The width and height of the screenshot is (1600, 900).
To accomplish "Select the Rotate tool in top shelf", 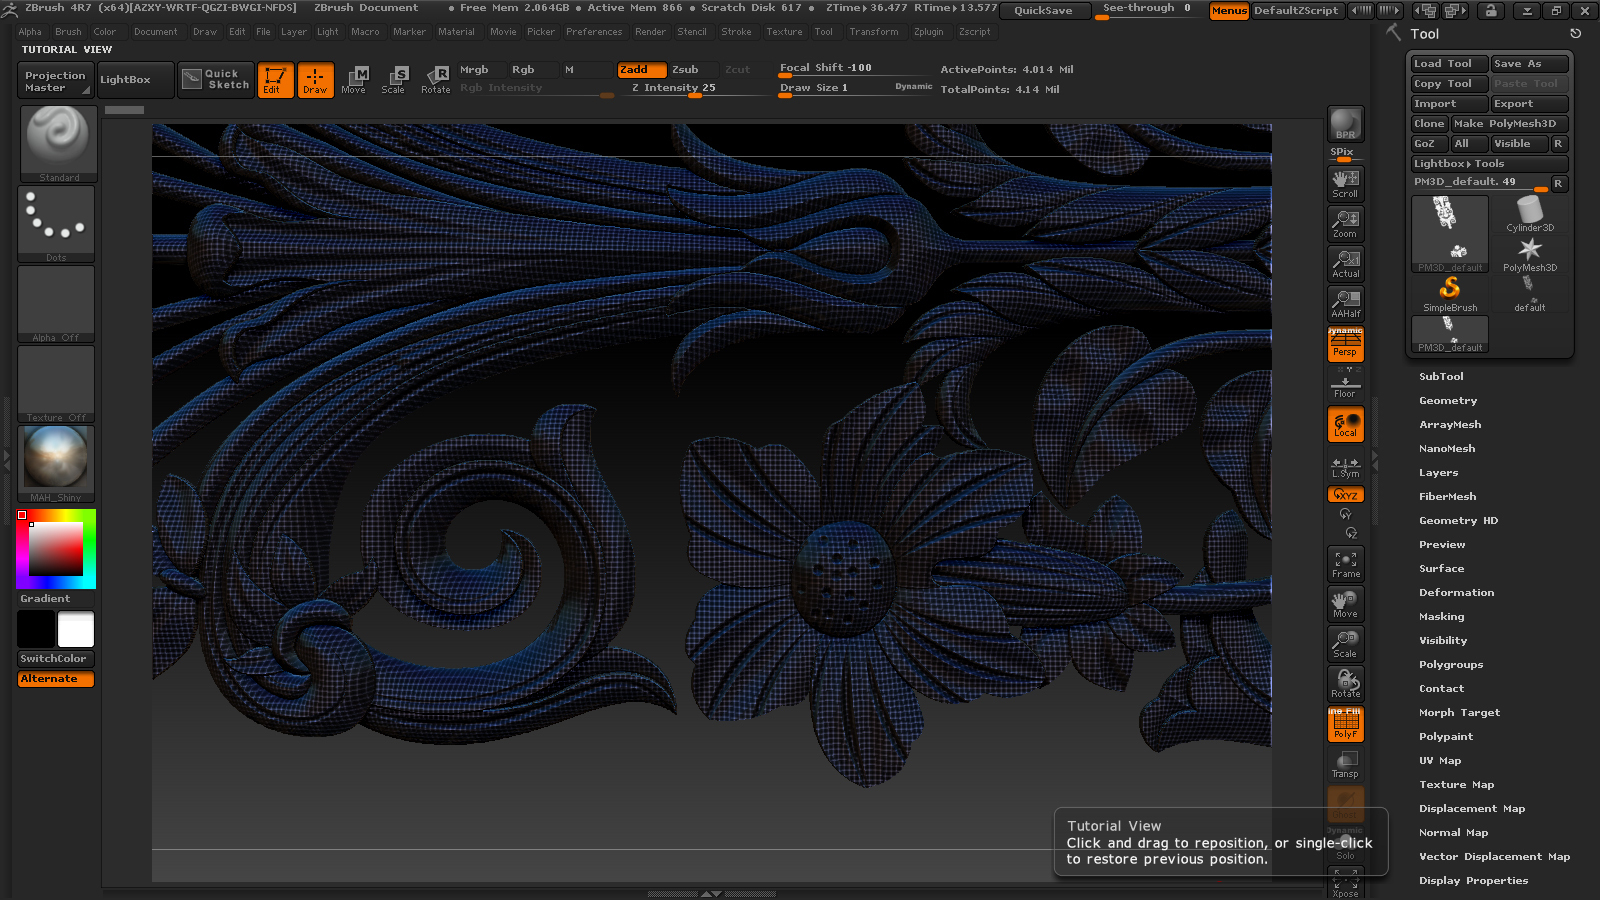I will [436, 79].
